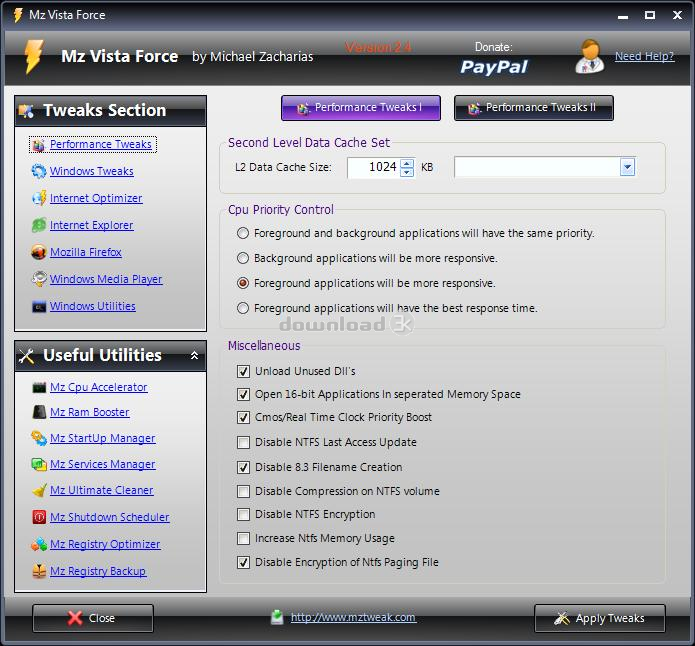Click the Useful Utilities wrench icon
Screen dimensions: 695x646
[27, 356]
